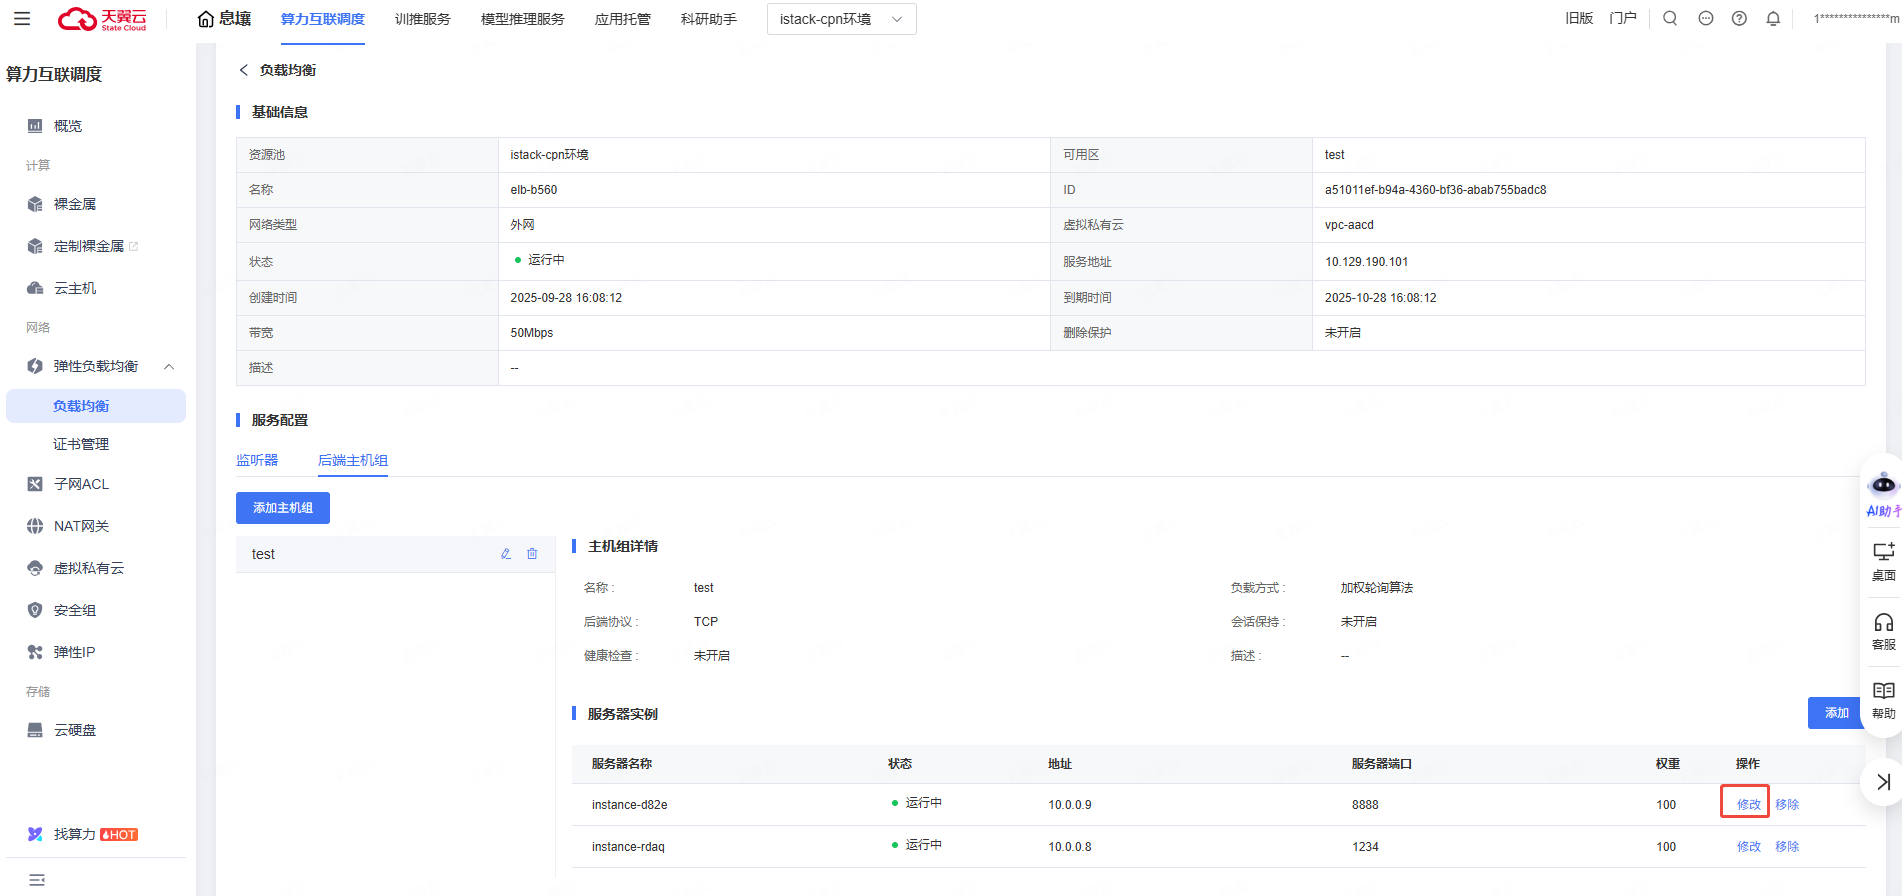Viewport: 1902px width, 896px height.
Task: Click edit pencil icon for test host group
Action: [506, 554]
